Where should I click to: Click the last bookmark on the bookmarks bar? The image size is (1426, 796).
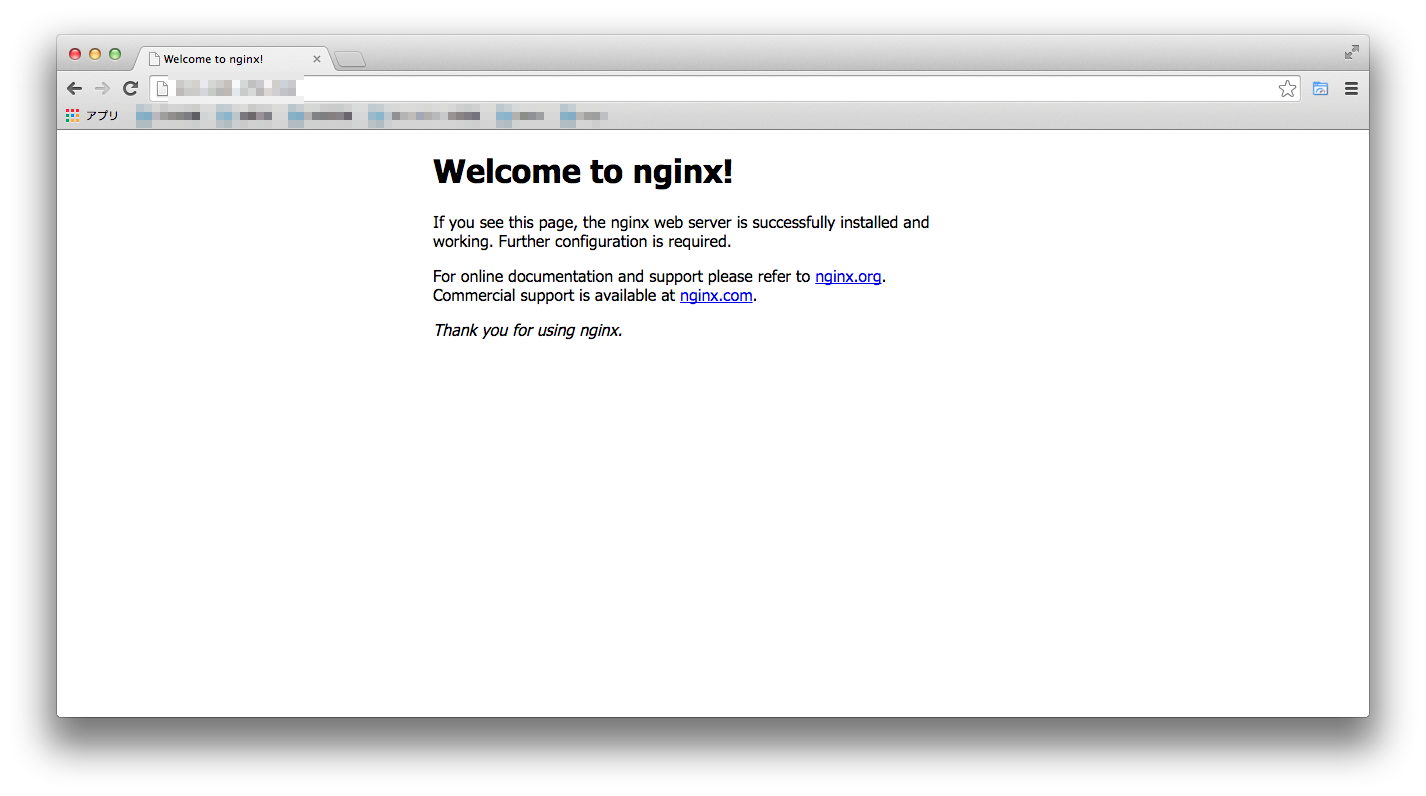point(585,114)
